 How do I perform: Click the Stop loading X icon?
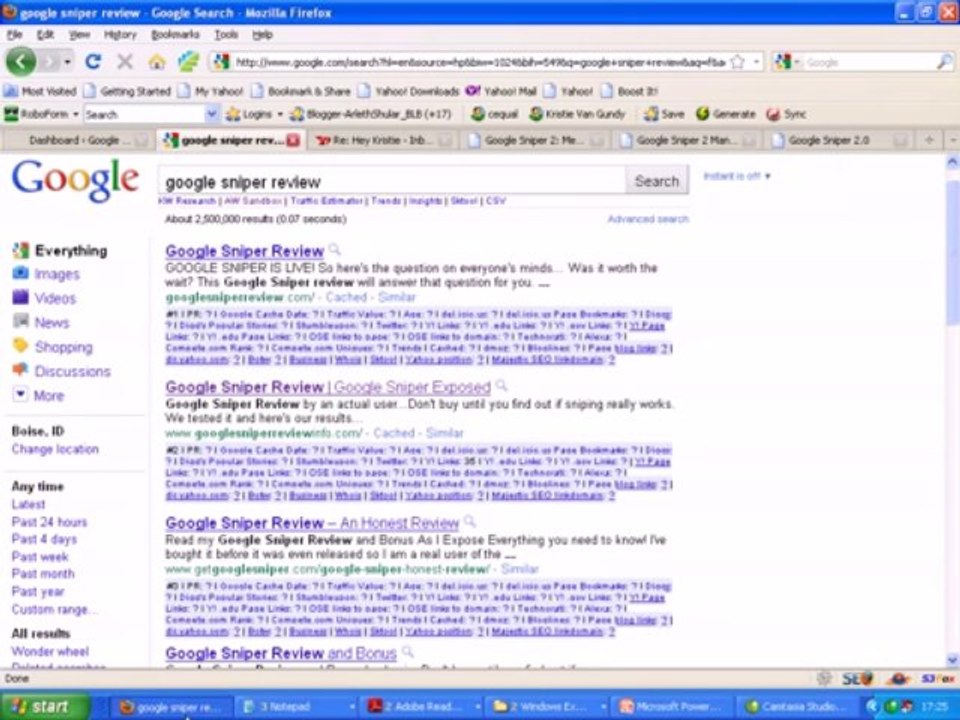(125, 61)
